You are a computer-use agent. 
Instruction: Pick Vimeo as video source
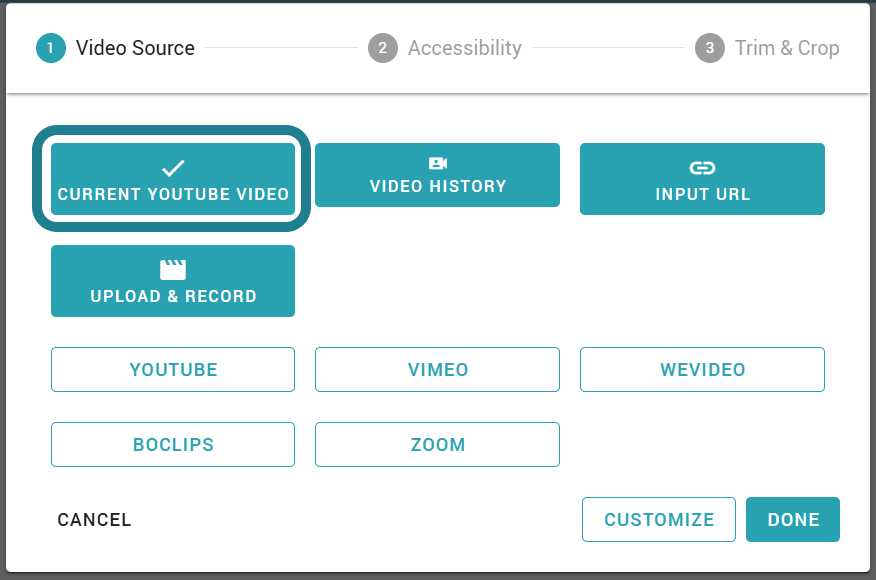(437, 369)
